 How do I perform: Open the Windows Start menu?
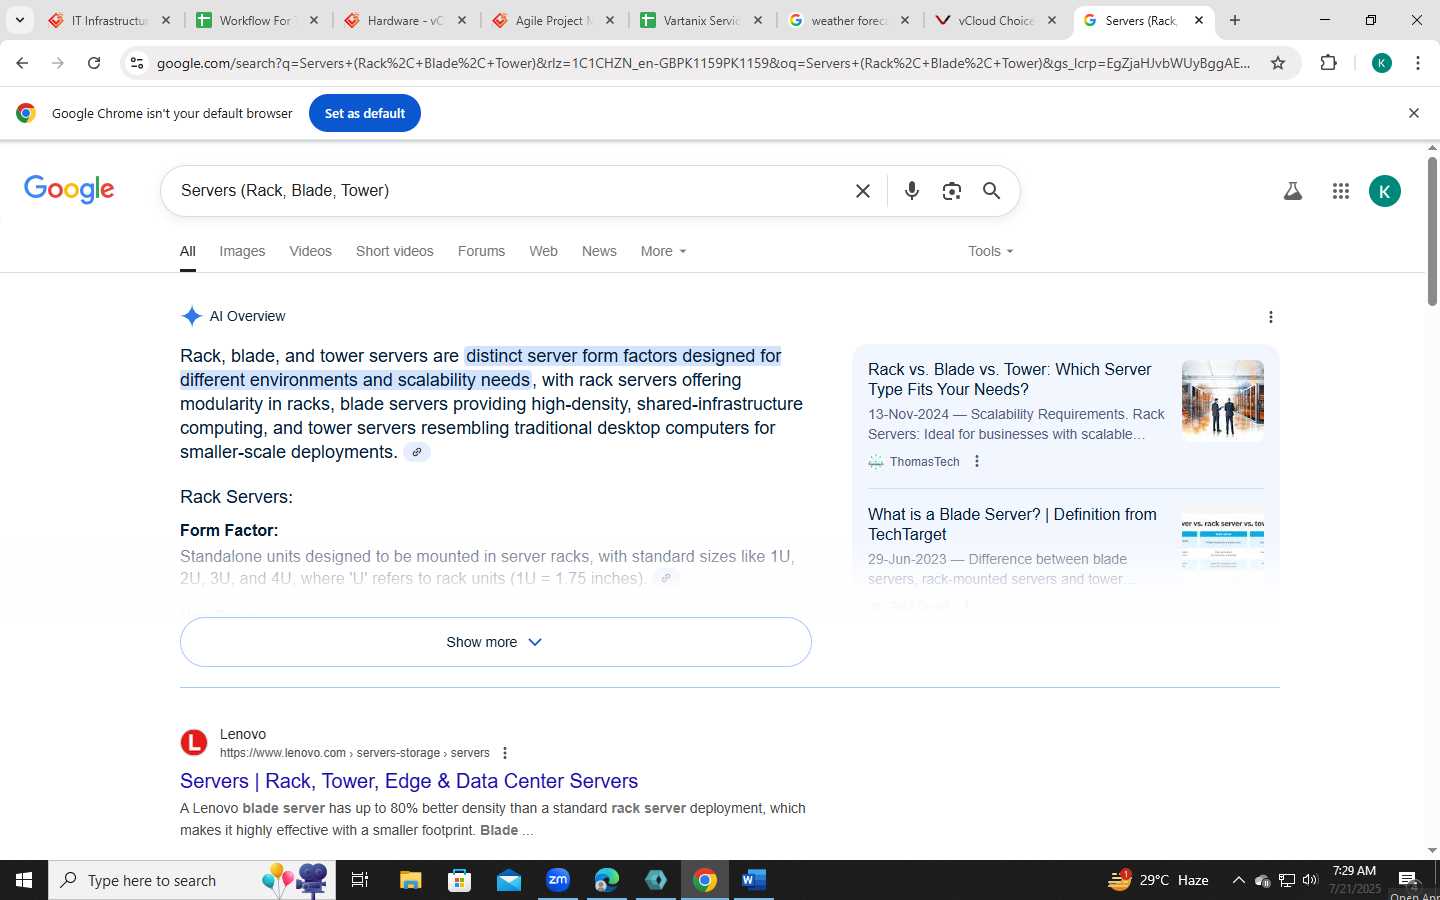tap(24, 880)
